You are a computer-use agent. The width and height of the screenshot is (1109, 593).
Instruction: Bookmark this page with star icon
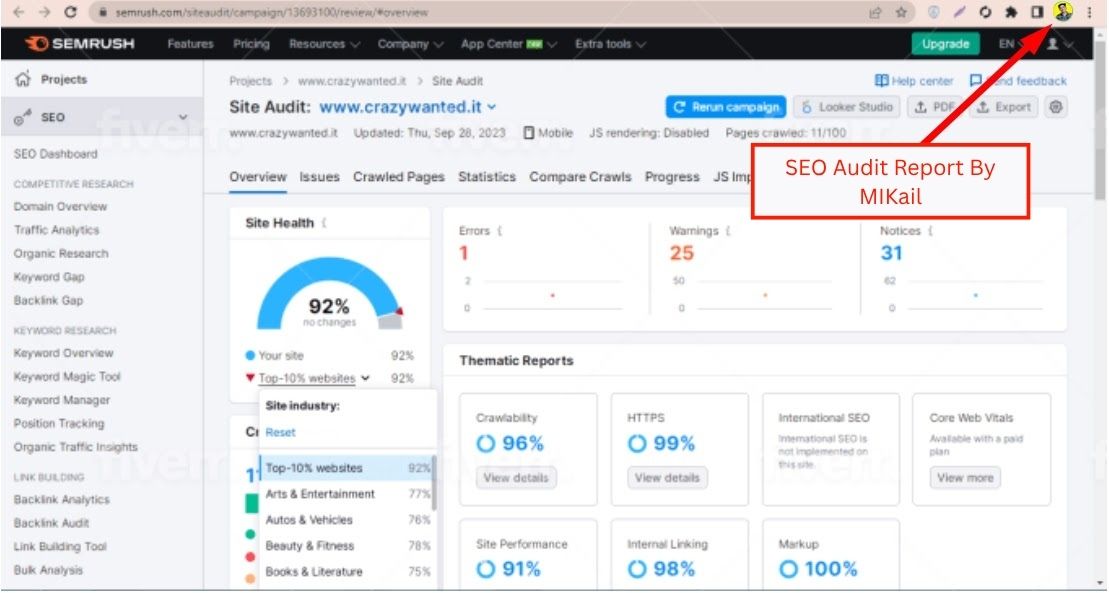pos(901,12)
